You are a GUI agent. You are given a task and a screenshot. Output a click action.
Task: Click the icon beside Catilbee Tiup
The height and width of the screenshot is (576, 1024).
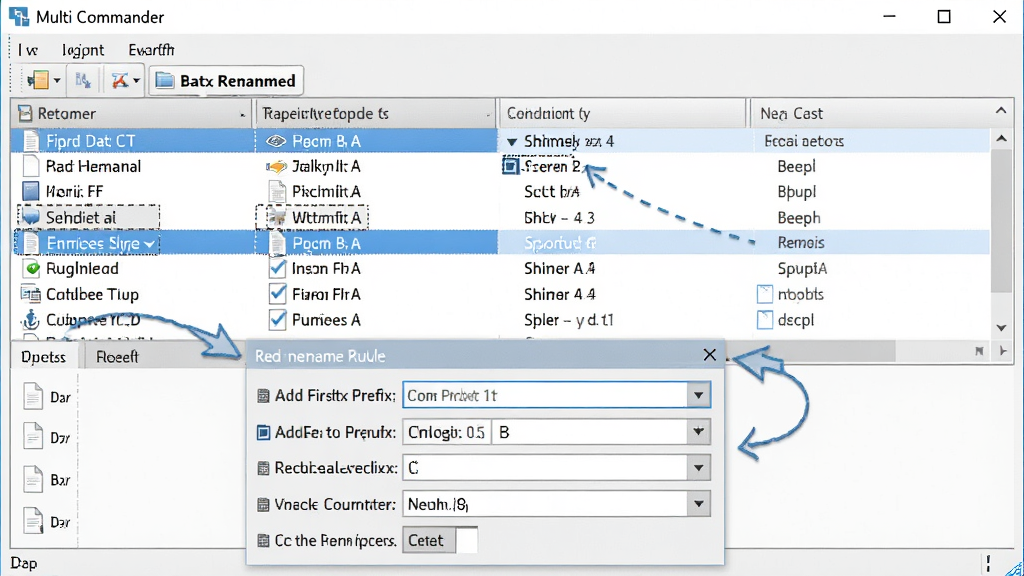click(x=31, y=294)
